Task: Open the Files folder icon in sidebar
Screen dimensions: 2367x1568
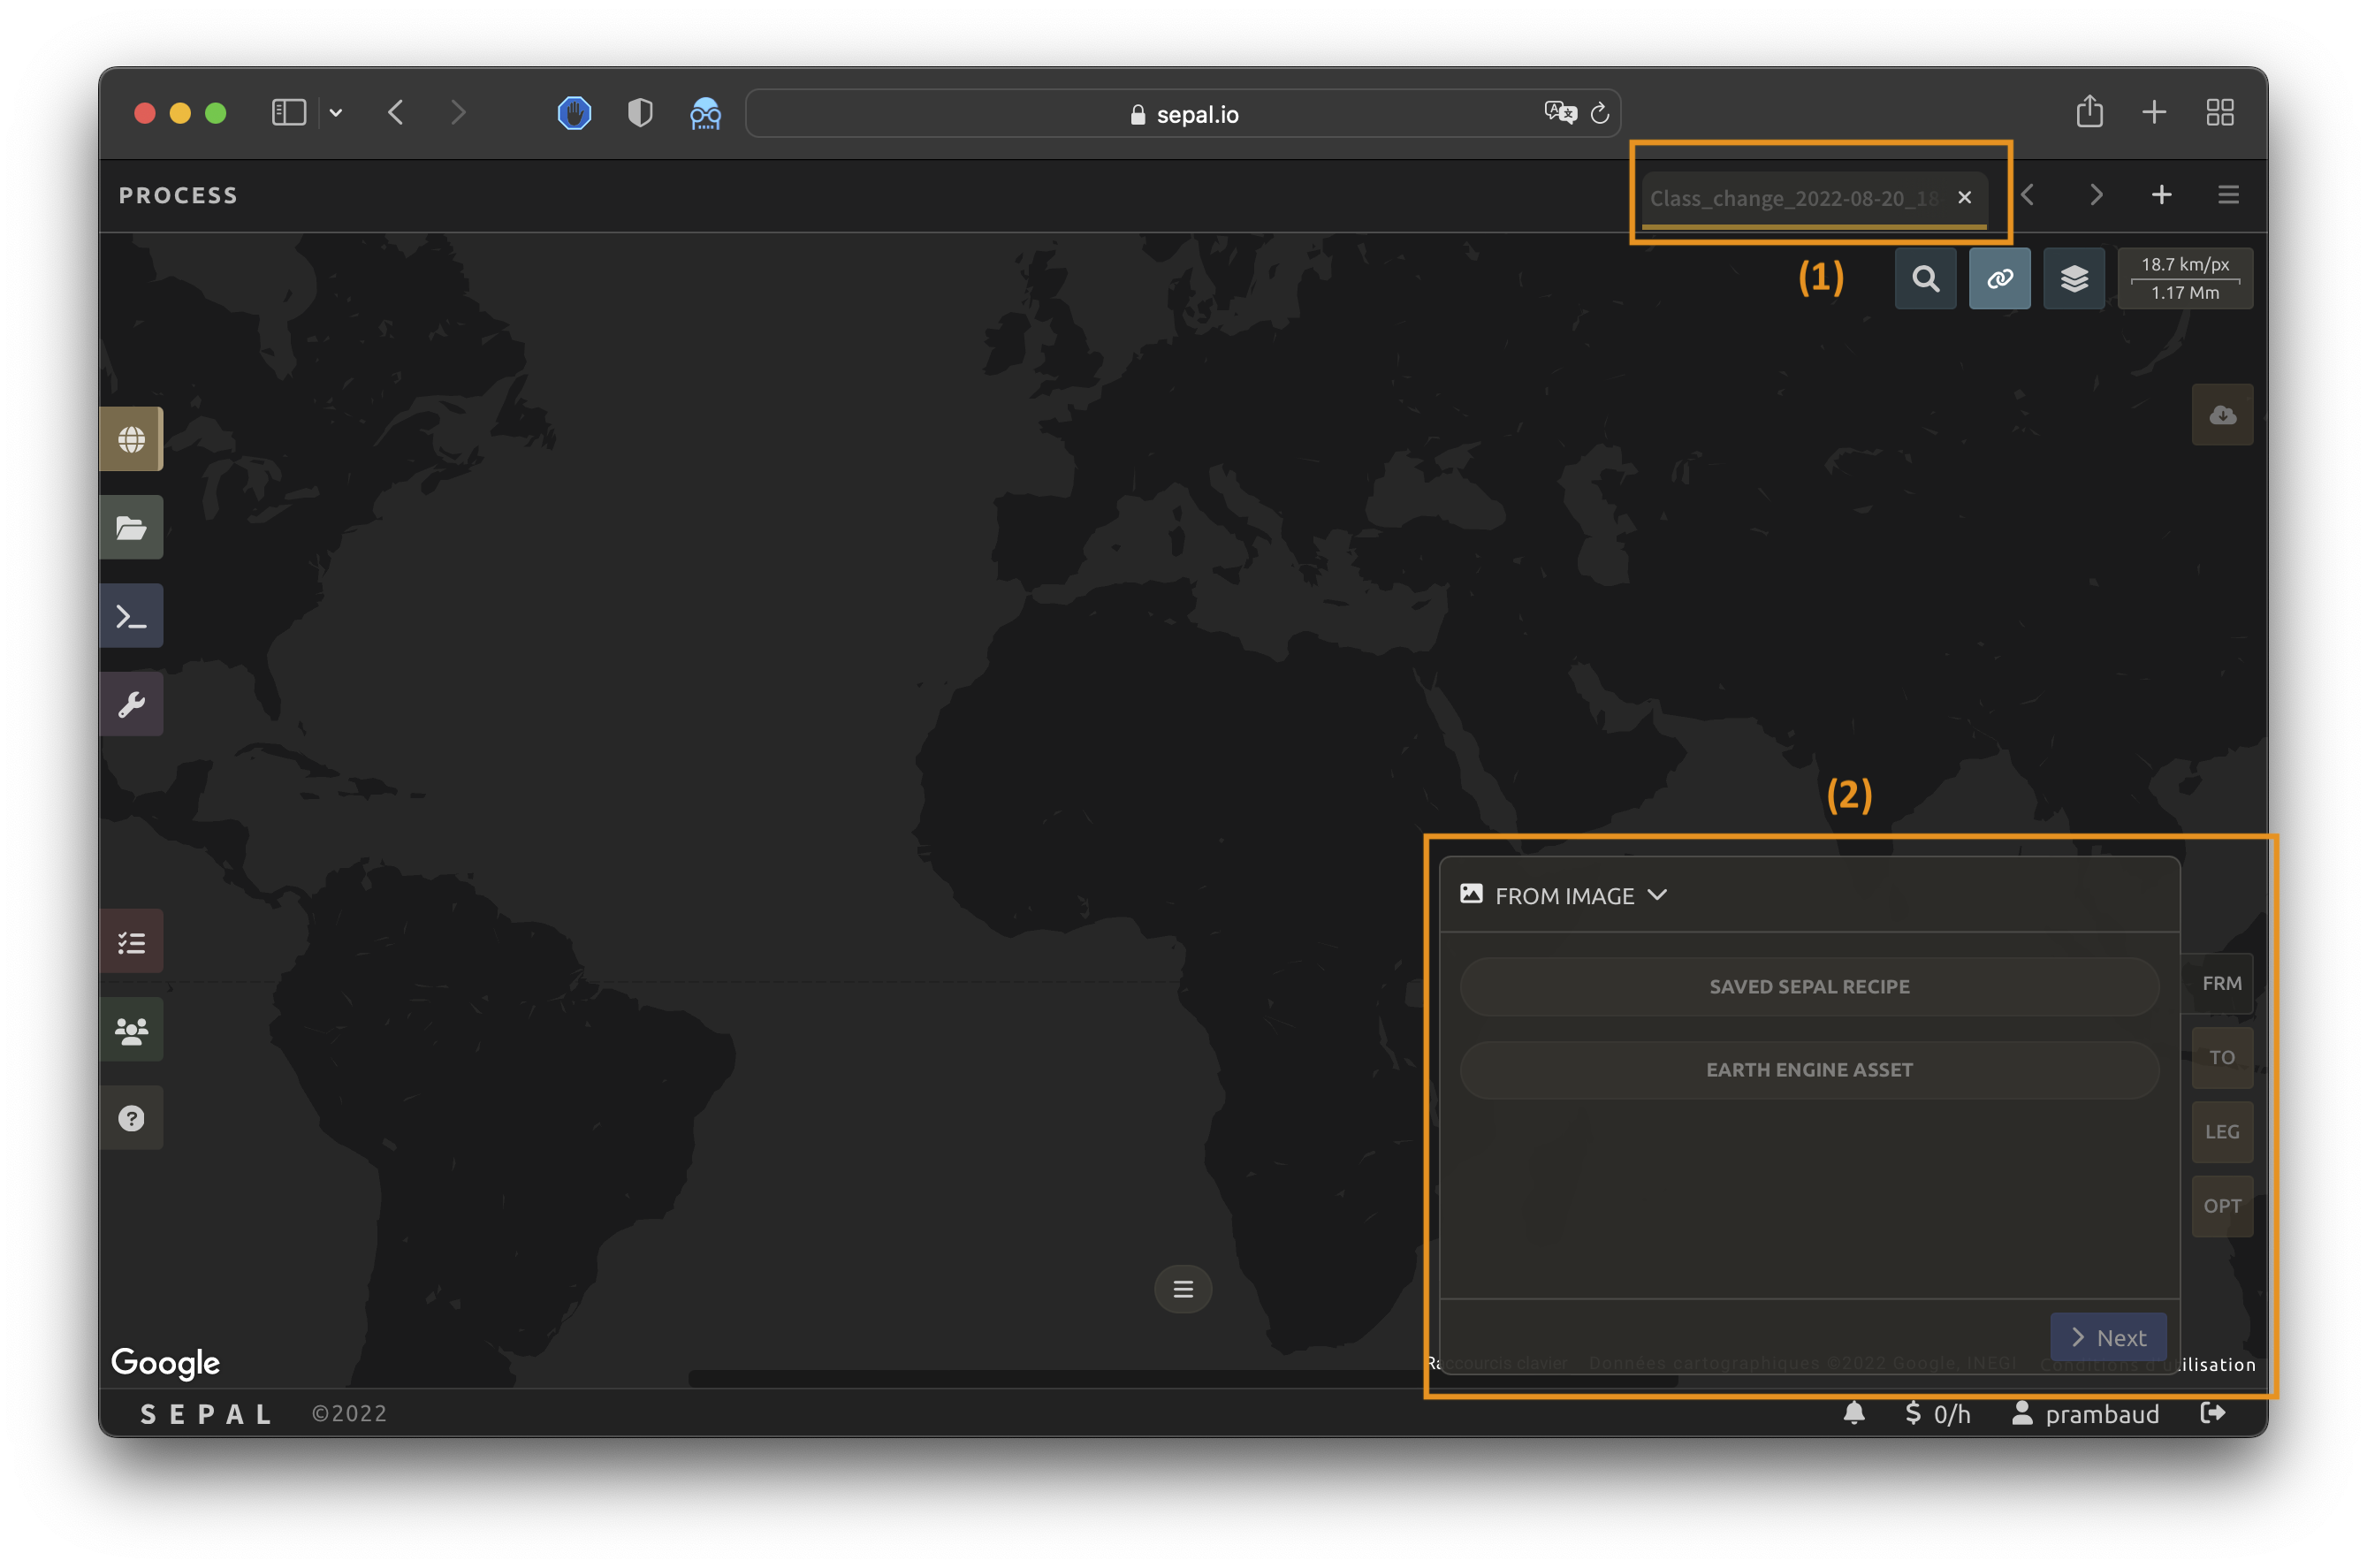Action: click(x=131, y=527)
